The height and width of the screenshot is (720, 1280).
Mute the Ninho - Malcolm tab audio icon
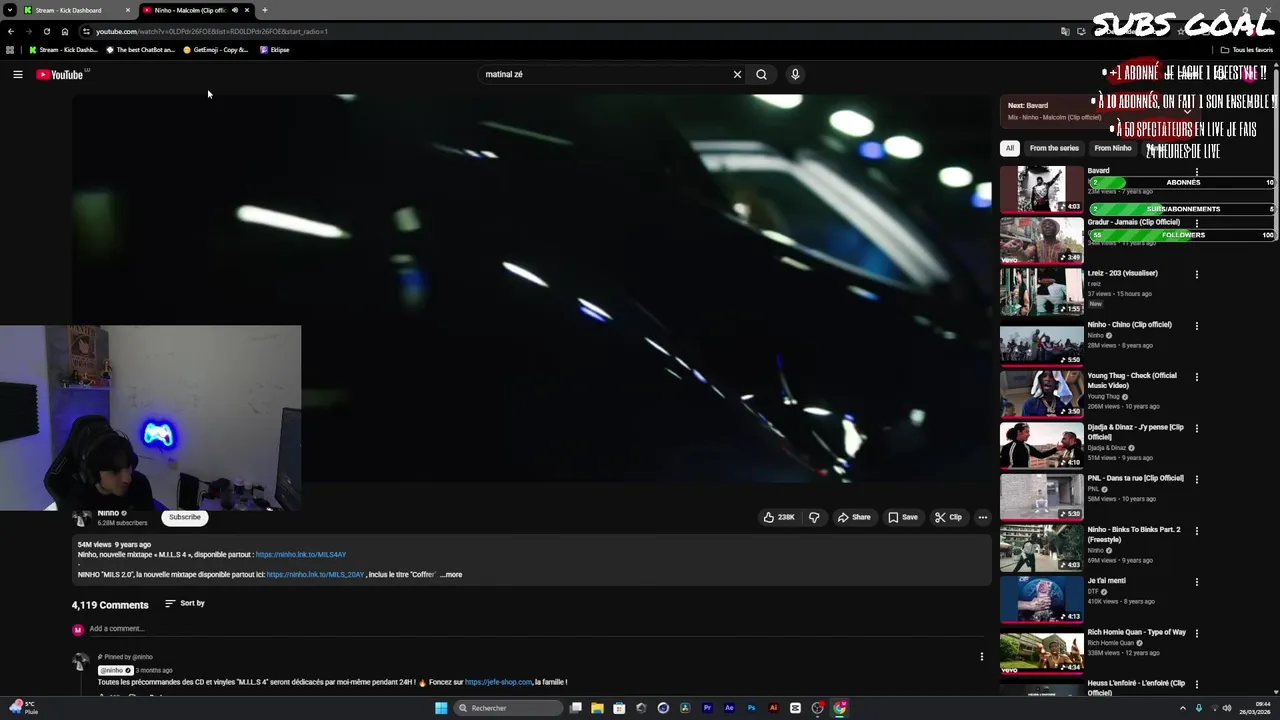pyautogui.click(x=235, y=10)
